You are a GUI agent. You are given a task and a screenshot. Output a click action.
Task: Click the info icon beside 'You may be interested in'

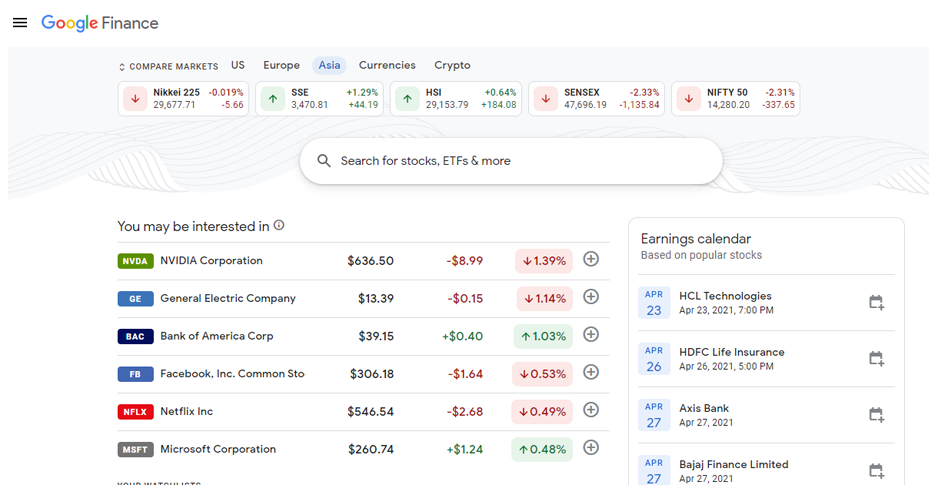pos(279,225)
